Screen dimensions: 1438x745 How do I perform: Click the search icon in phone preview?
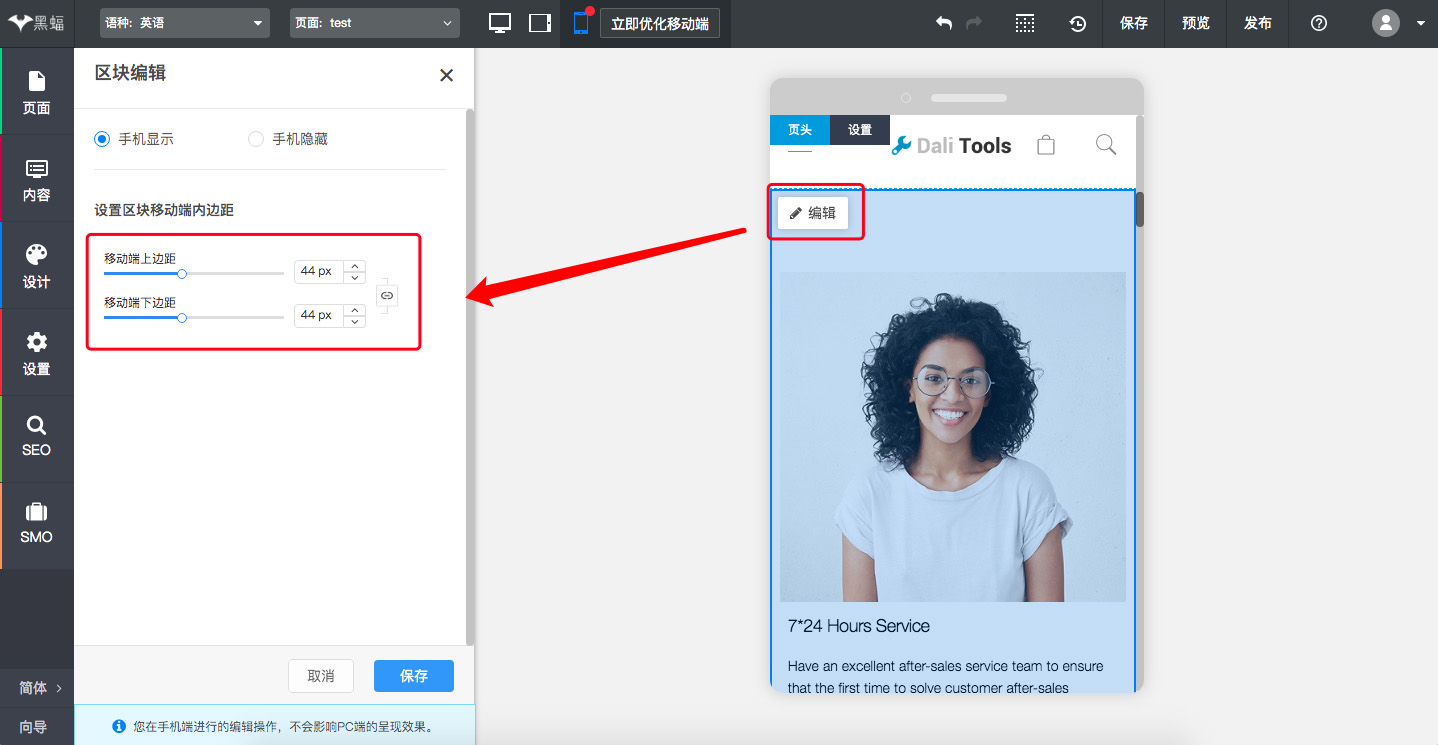pos(1105,145)
